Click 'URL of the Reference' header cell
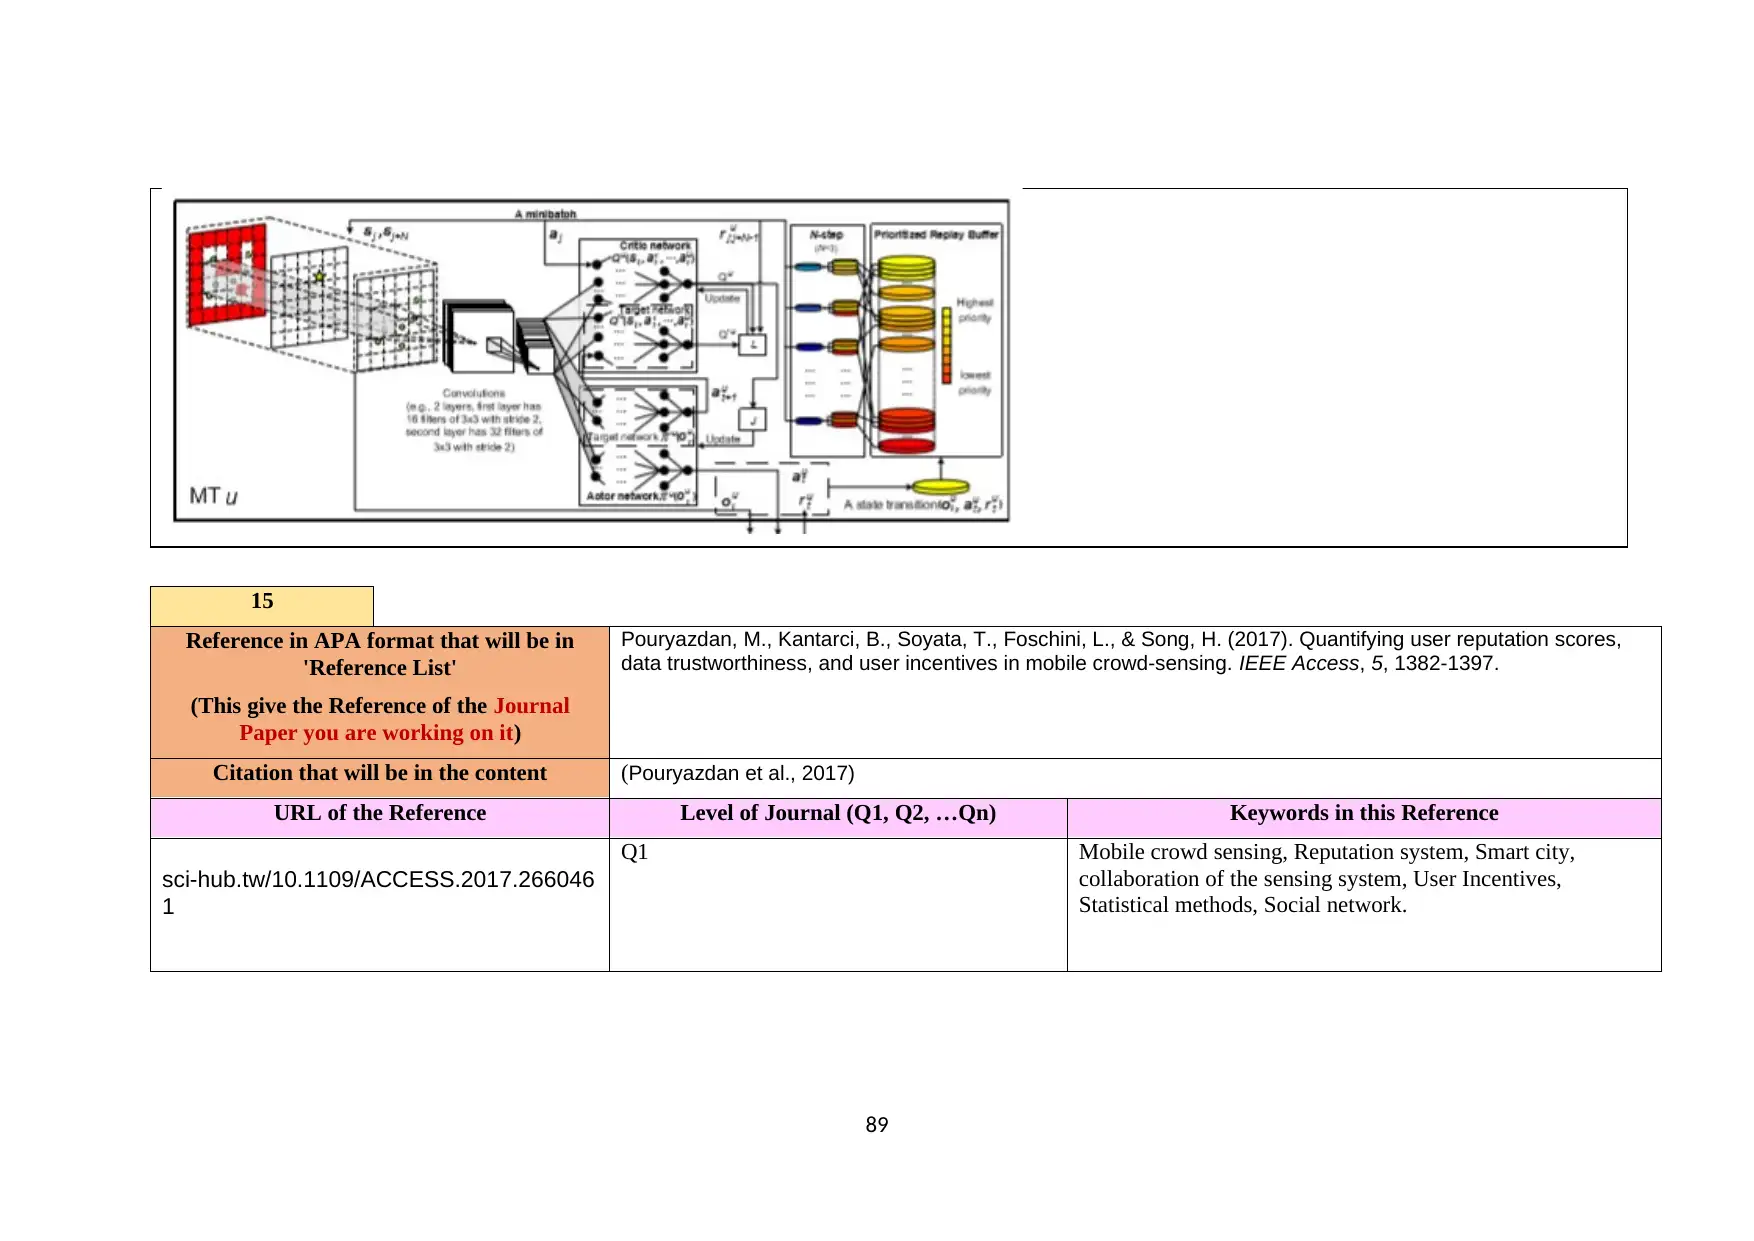The height and width of the screenshot is (1241, 1754). [380, 818]
